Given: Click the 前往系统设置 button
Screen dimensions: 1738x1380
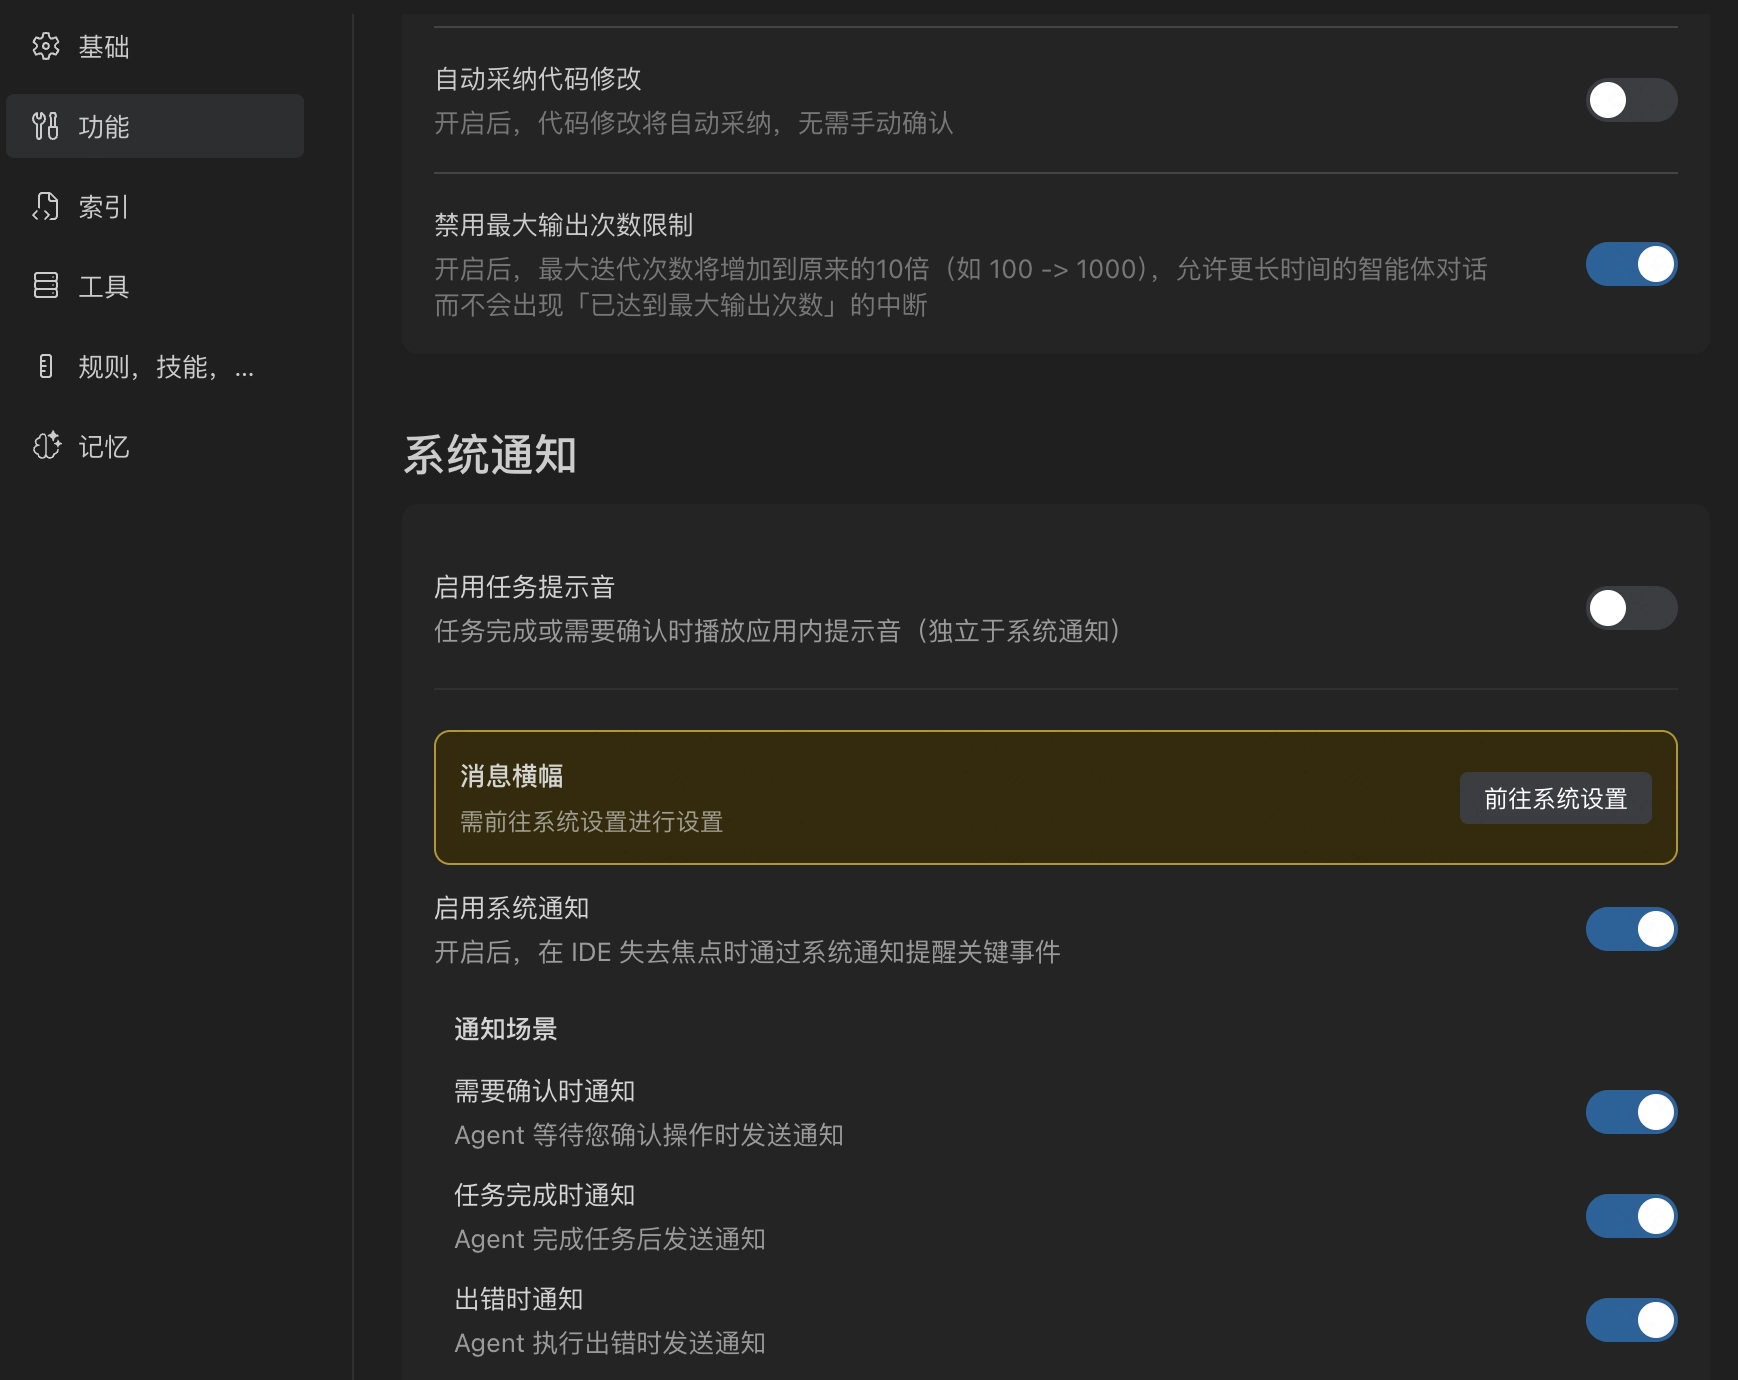Looking at the screenshot, I should pyautogui.click(x=1556, y=798).
